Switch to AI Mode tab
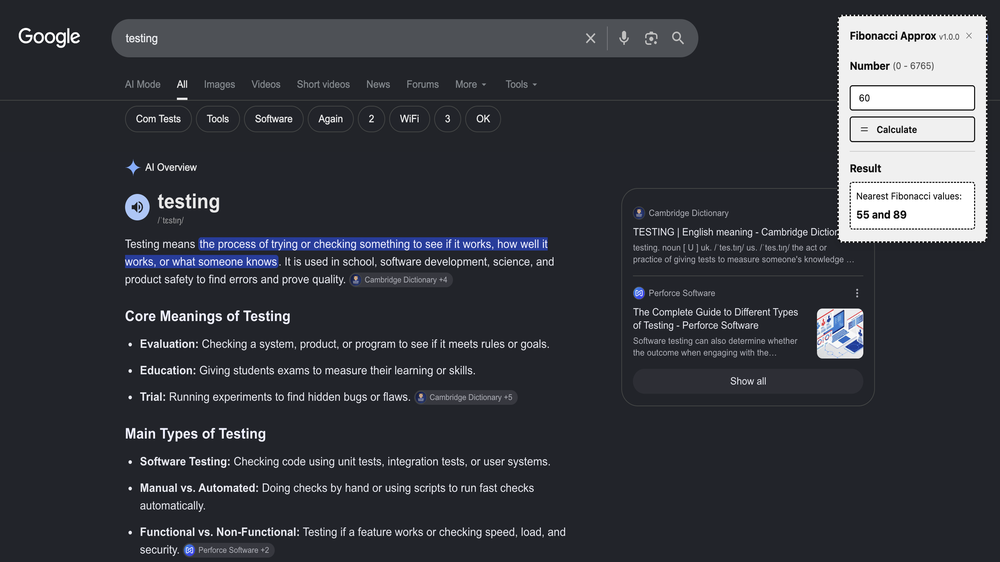 (142, 84)
